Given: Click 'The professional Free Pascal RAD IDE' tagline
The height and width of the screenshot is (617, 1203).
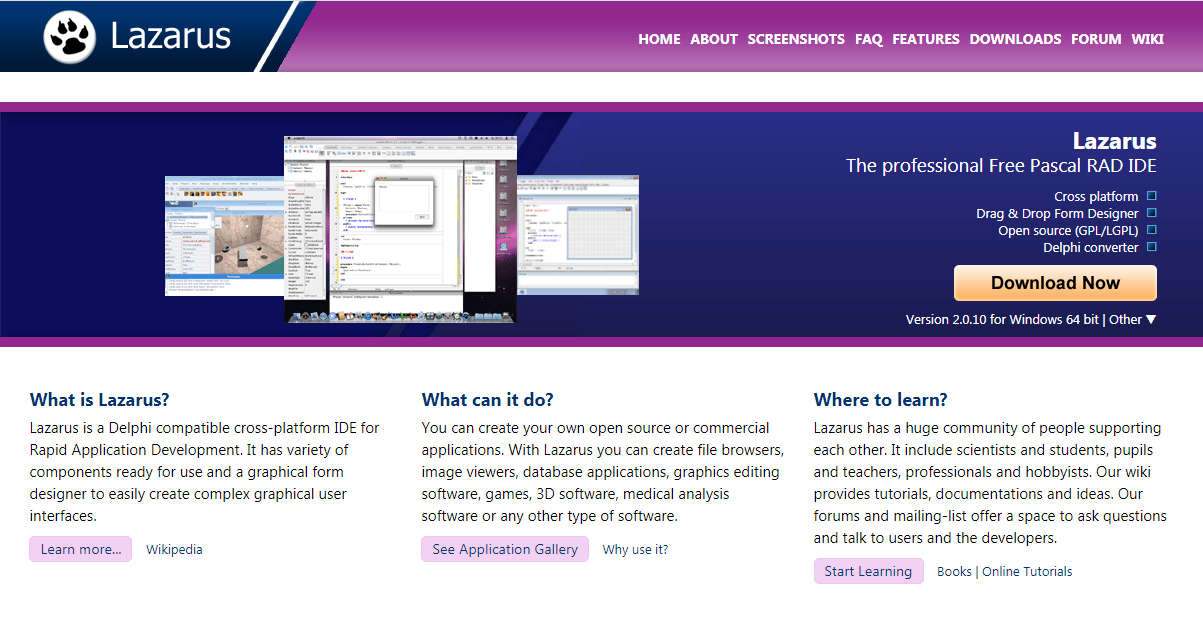Looking at the screenshot, I should 1001,166.
